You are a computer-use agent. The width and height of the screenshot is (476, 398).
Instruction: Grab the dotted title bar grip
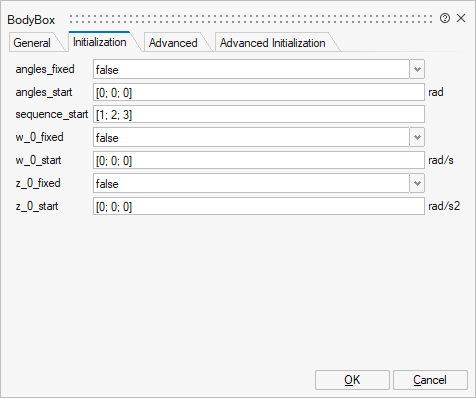[x=251, y=19]
